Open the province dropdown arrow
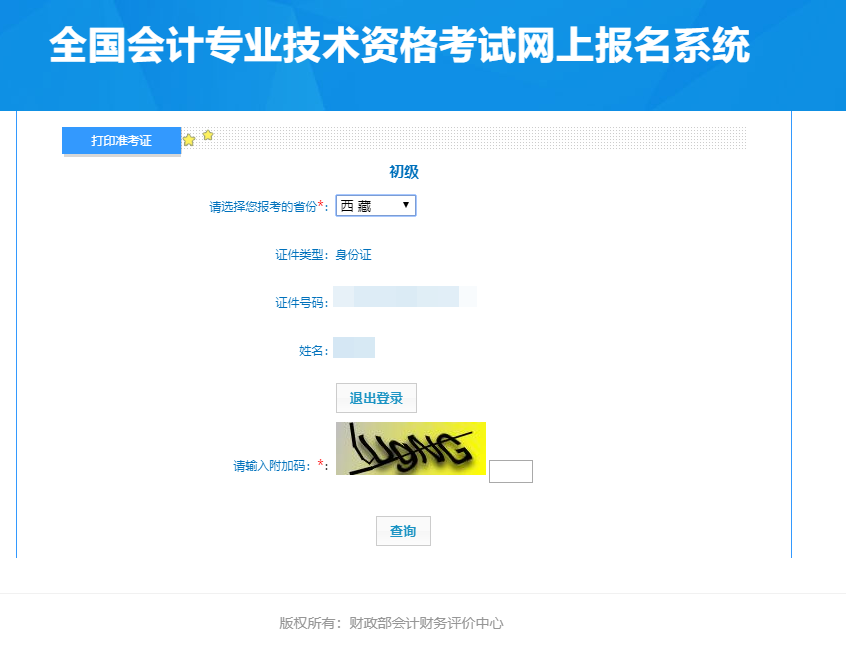This screenshot has height=656, width=846. point(407,204)
